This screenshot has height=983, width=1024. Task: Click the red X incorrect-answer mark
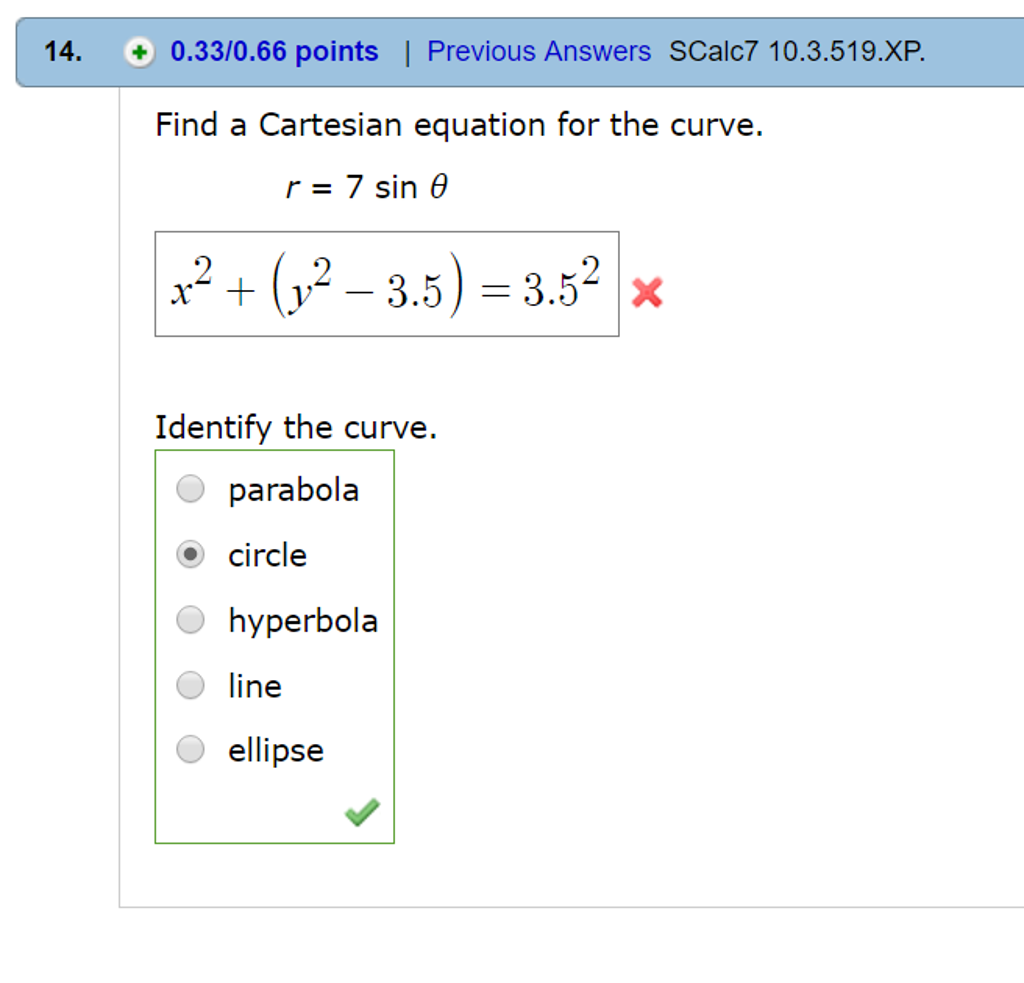pos(647,292)
